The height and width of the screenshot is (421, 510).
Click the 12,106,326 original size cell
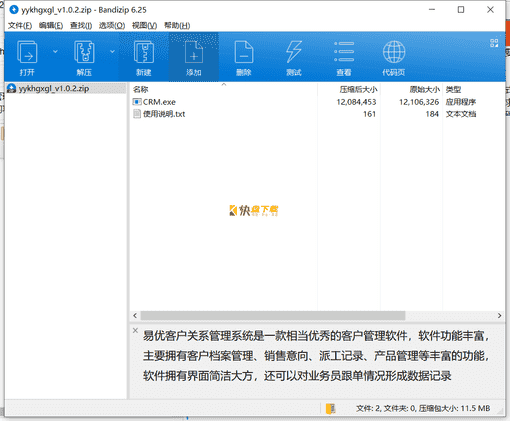tap(419, 102)
